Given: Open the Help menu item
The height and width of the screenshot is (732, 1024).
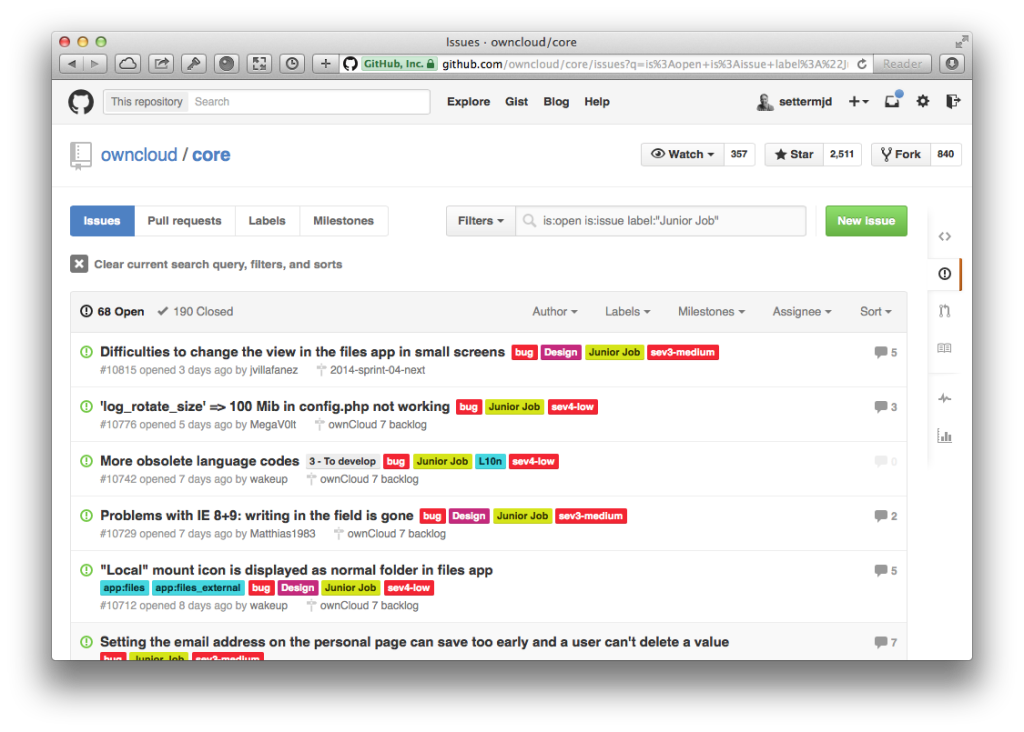Looking at the screenshot, I should coord(596,102).
